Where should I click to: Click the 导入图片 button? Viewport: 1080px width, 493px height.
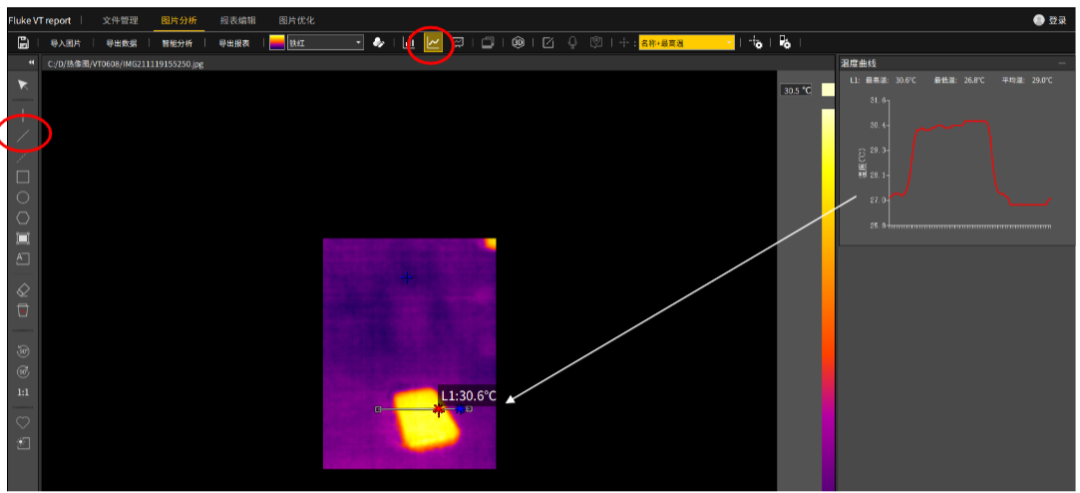[65, 43]
